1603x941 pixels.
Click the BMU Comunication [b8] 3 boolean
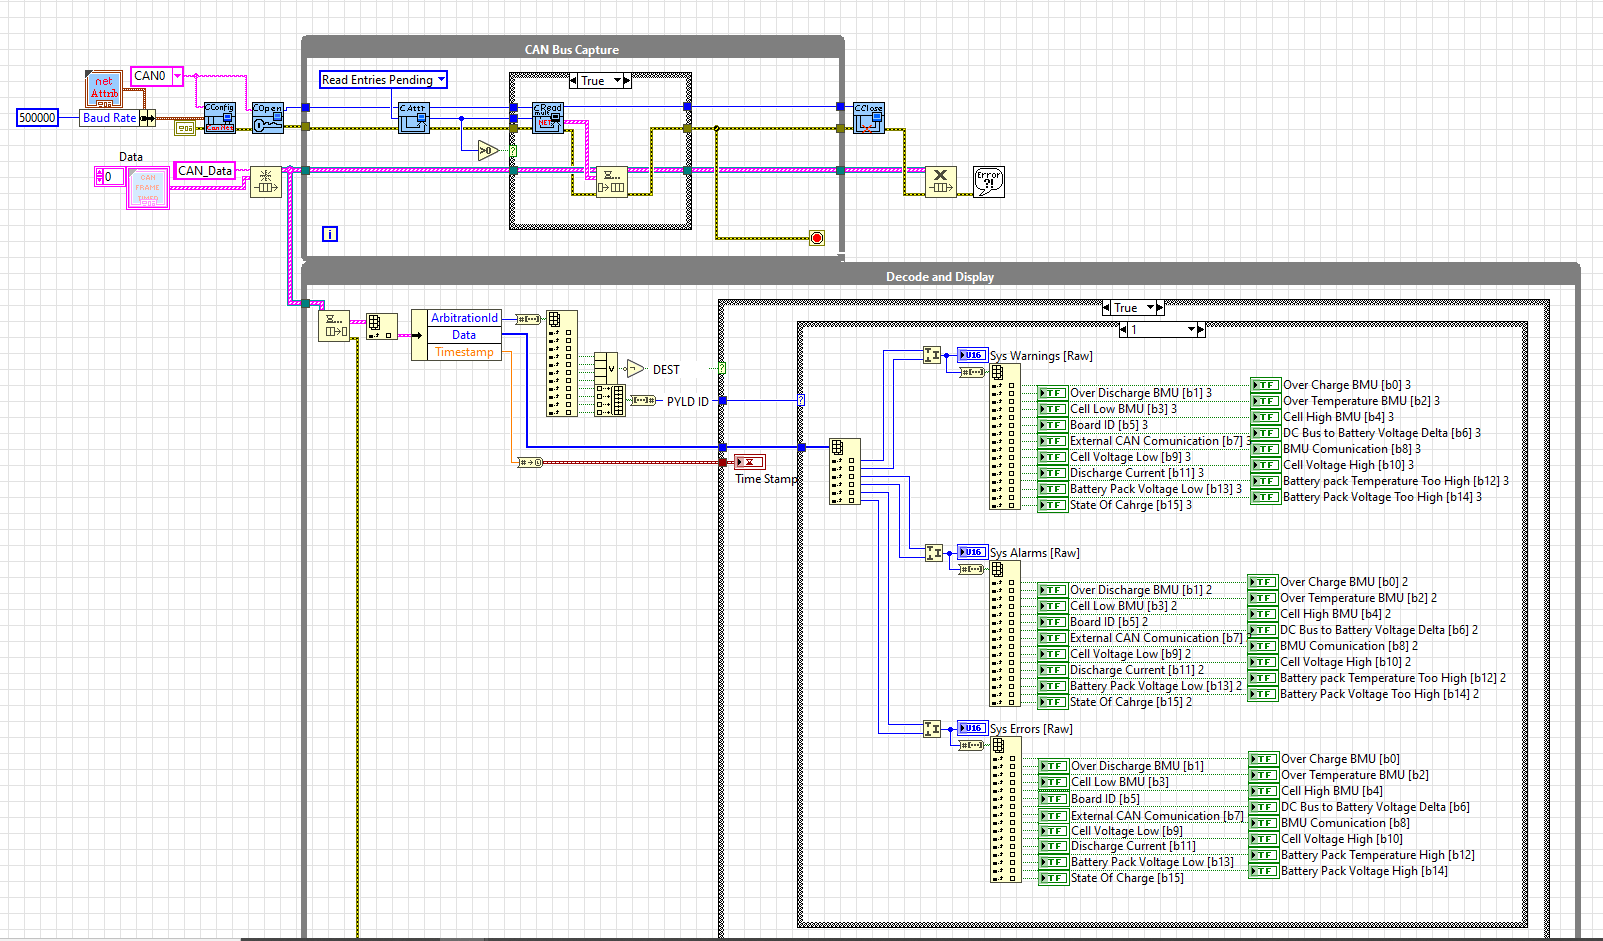pyautogui.click(x=1265, y=449)
